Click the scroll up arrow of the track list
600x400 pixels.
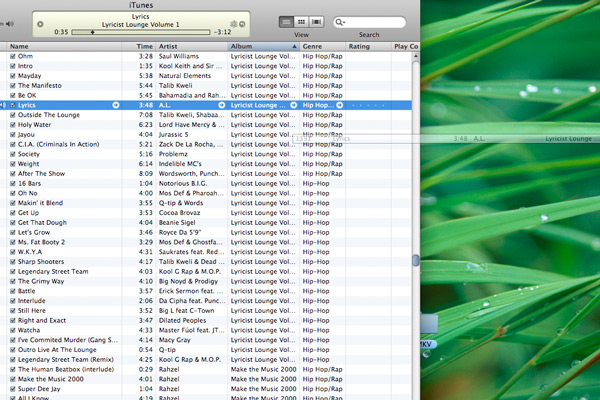coord(416,56)
